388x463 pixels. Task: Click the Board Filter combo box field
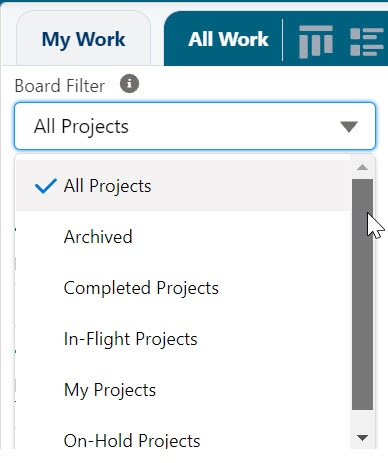(195, 126)
